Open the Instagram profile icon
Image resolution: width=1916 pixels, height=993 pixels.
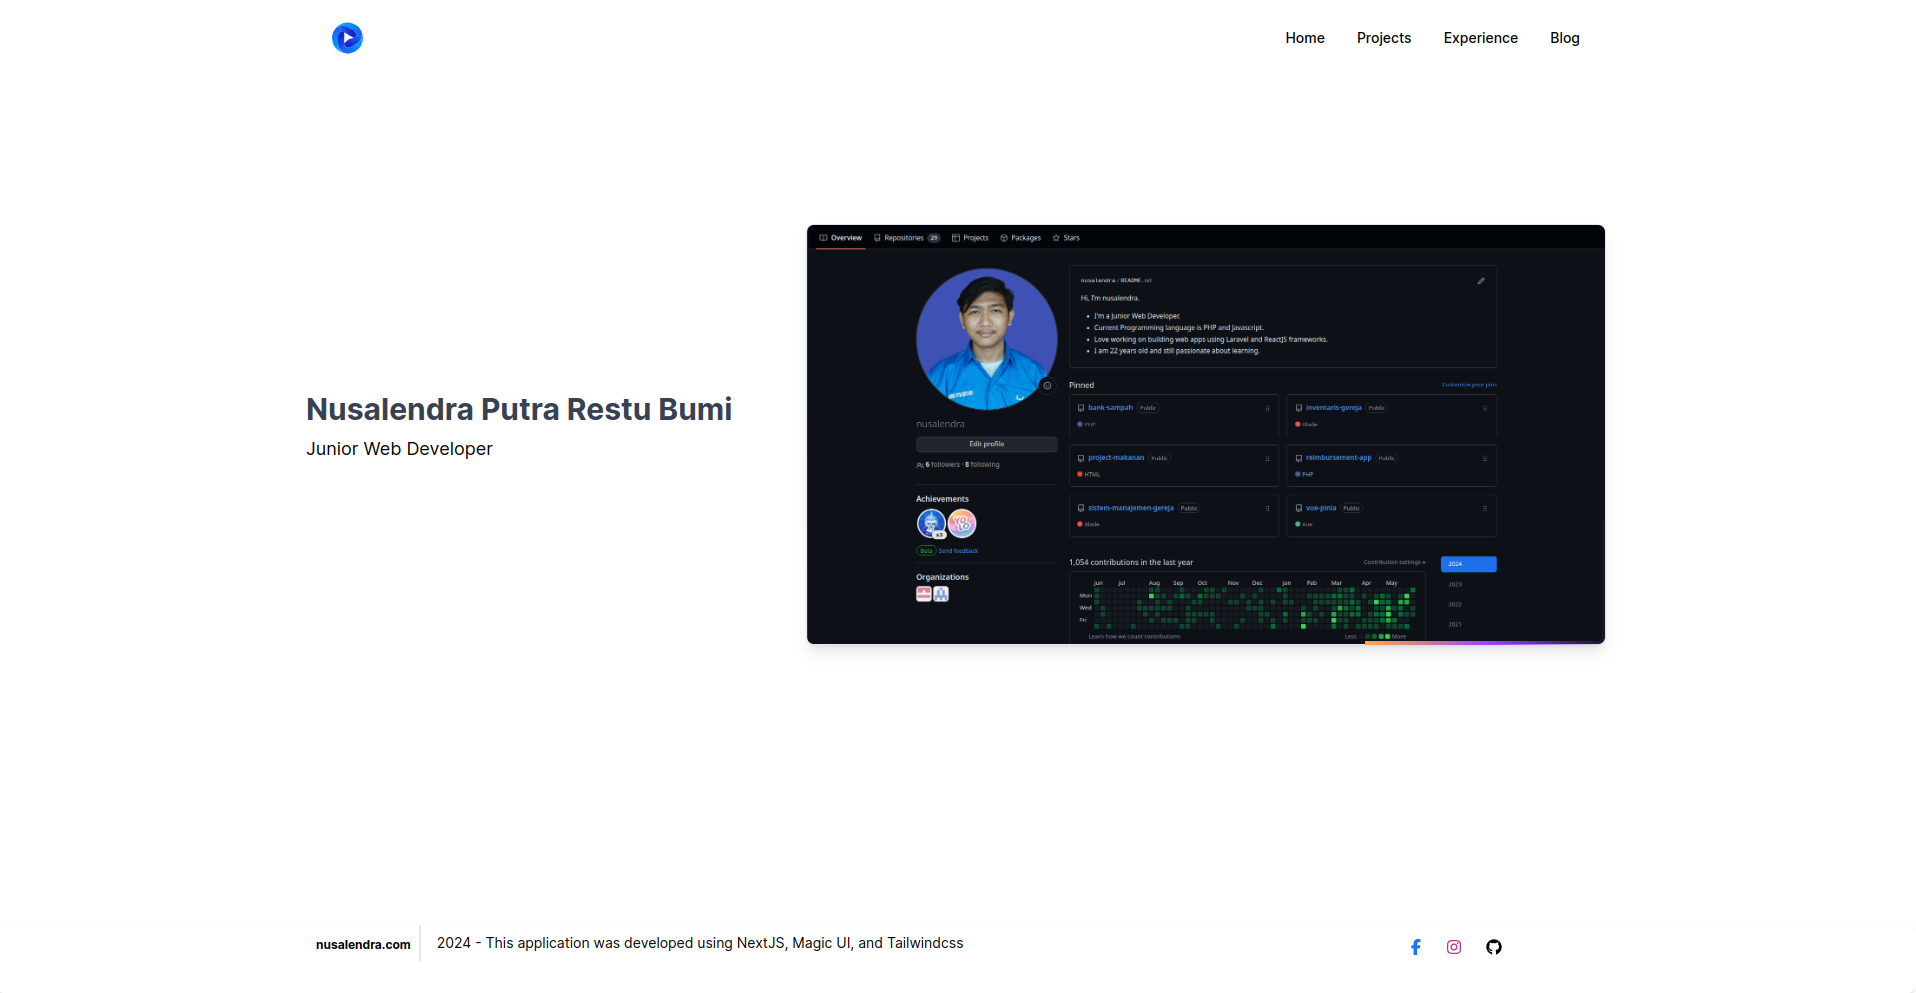tap(1454, 947)
